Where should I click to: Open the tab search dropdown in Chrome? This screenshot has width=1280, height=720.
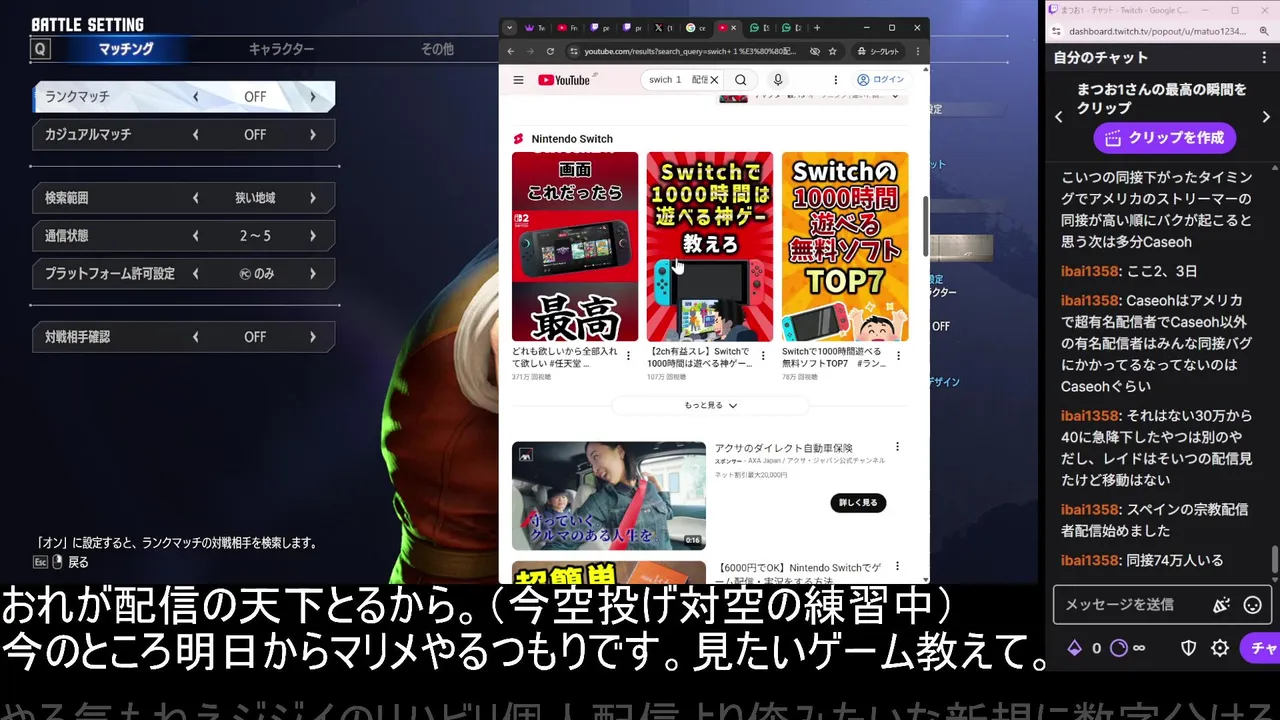[x=509, y=28]
